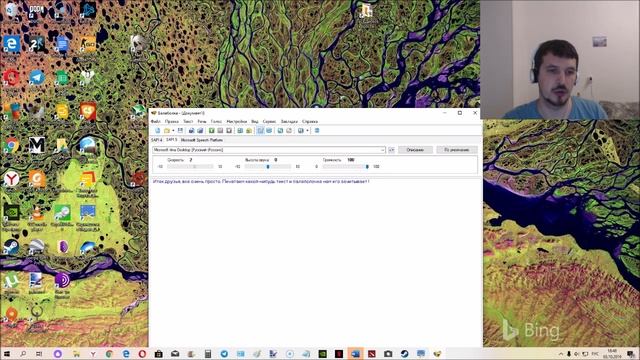Open Steam from the taskbar
This screenshot has width=640, height=360.
tap(404, 354)
